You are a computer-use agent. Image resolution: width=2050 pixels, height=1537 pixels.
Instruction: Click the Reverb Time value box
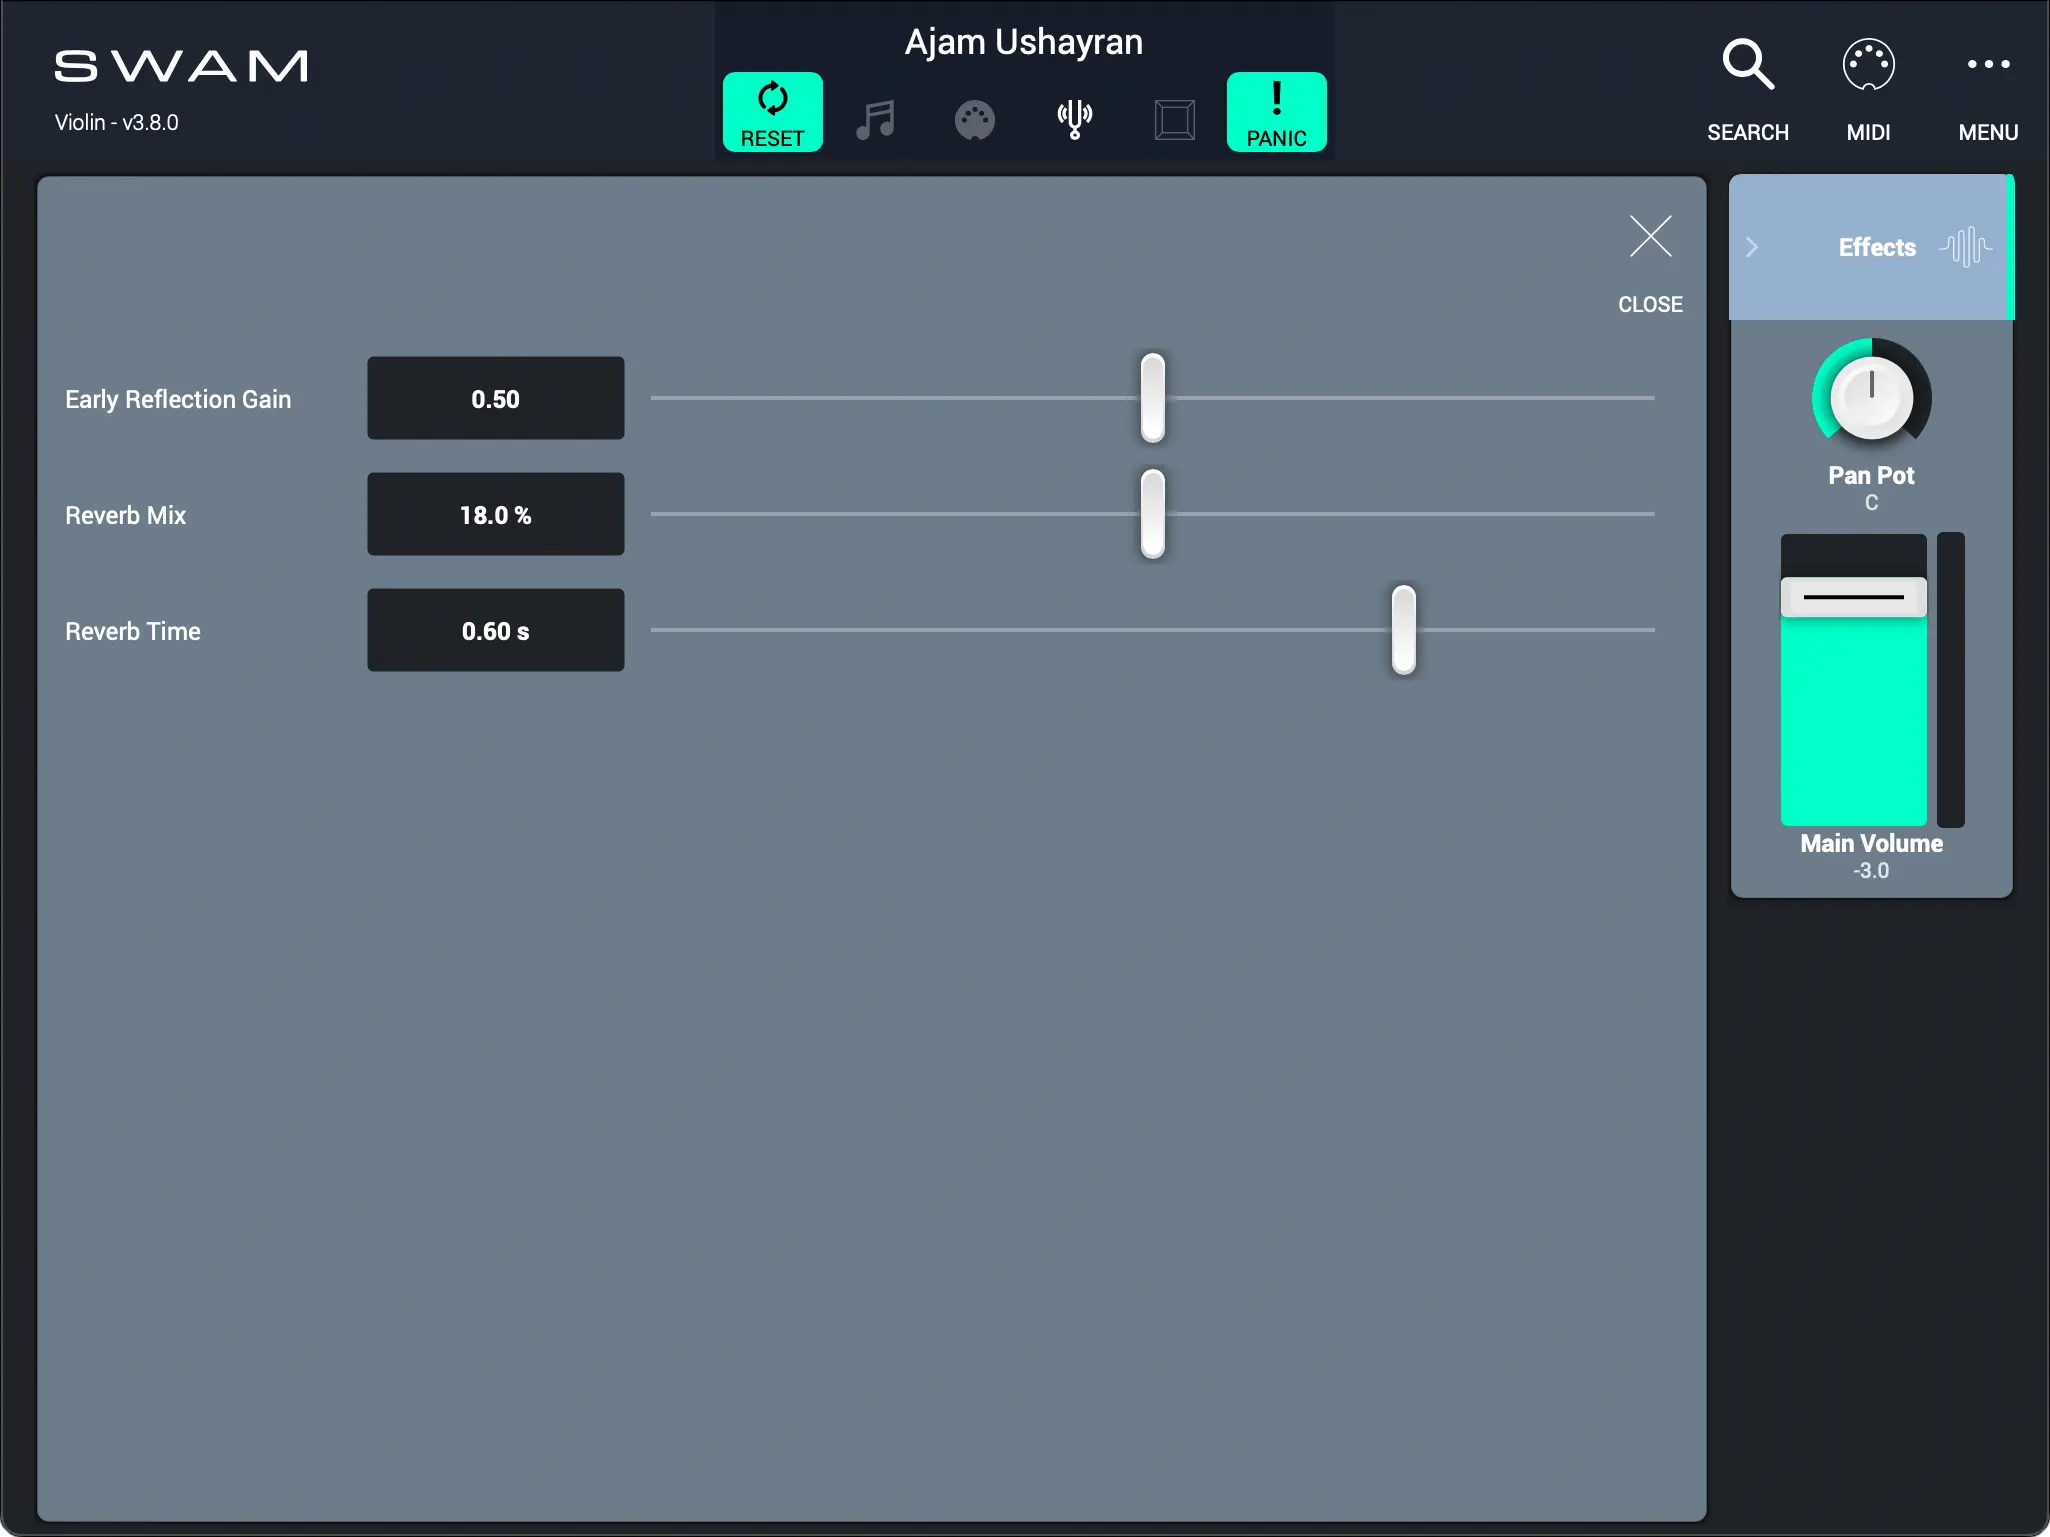(495, 630)
